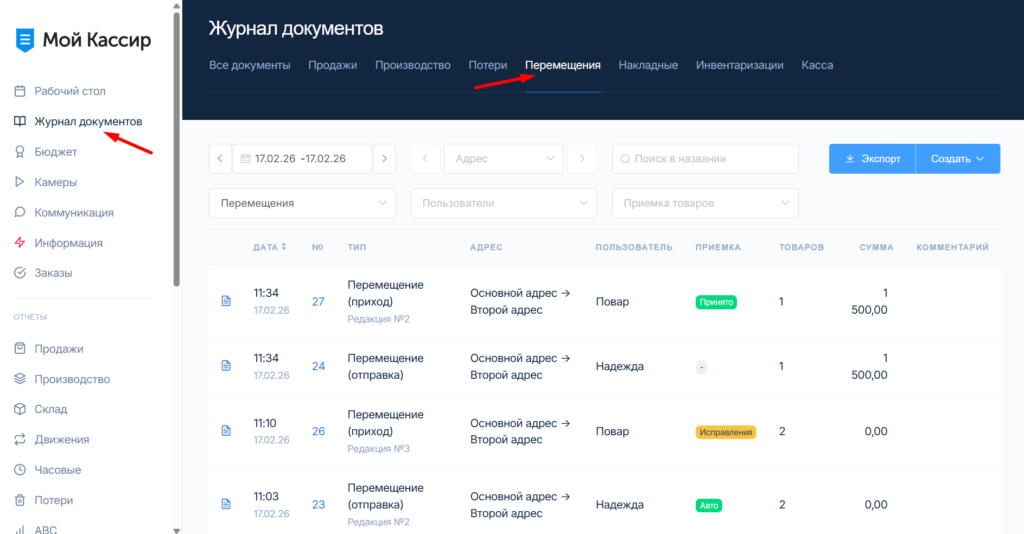1024x534 pixels.
Task: Click the Склад box icon
Action: pos(19,409)
